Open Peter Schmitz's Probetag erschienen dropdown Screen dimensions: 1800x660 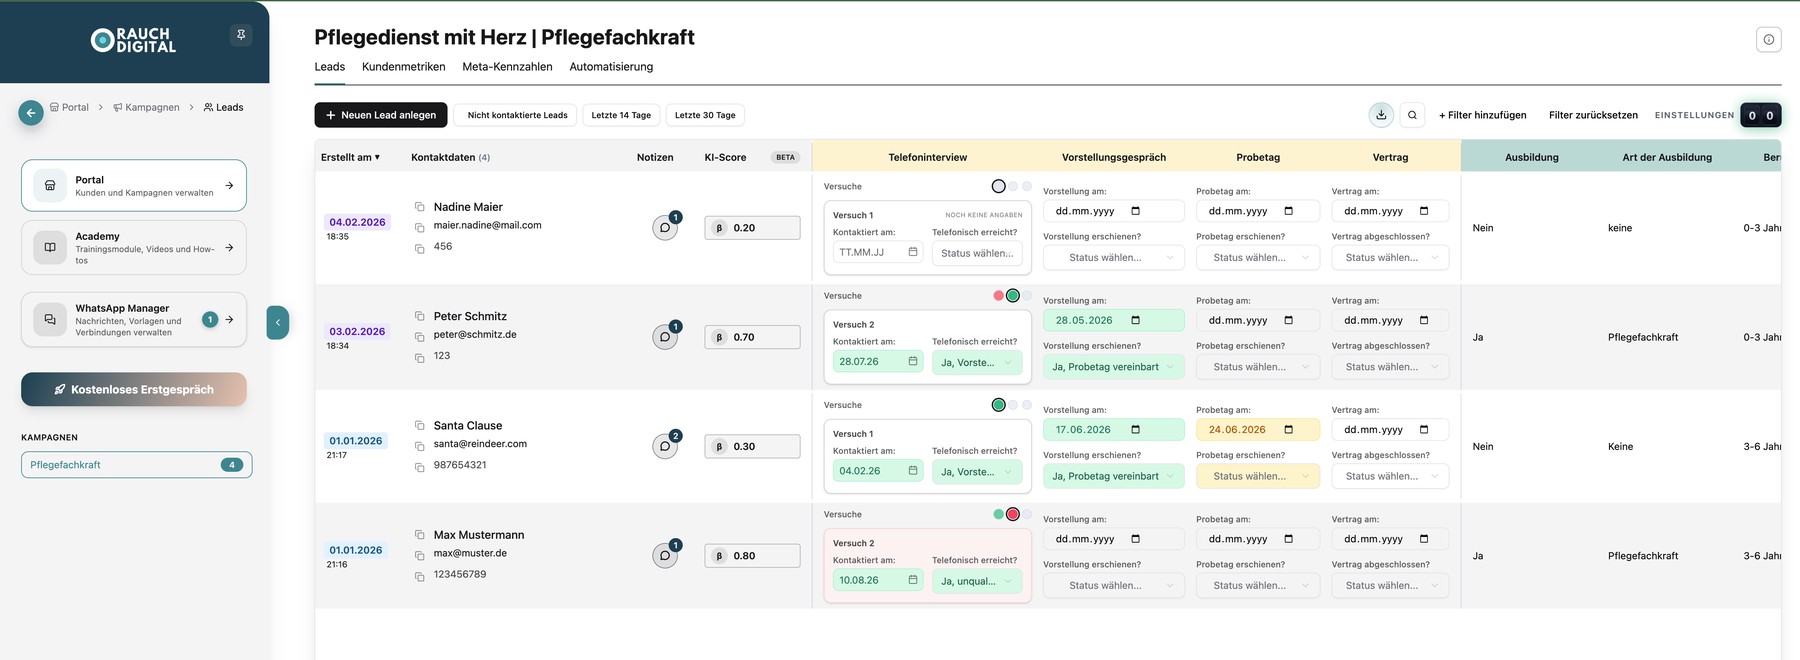[1258, 367]
